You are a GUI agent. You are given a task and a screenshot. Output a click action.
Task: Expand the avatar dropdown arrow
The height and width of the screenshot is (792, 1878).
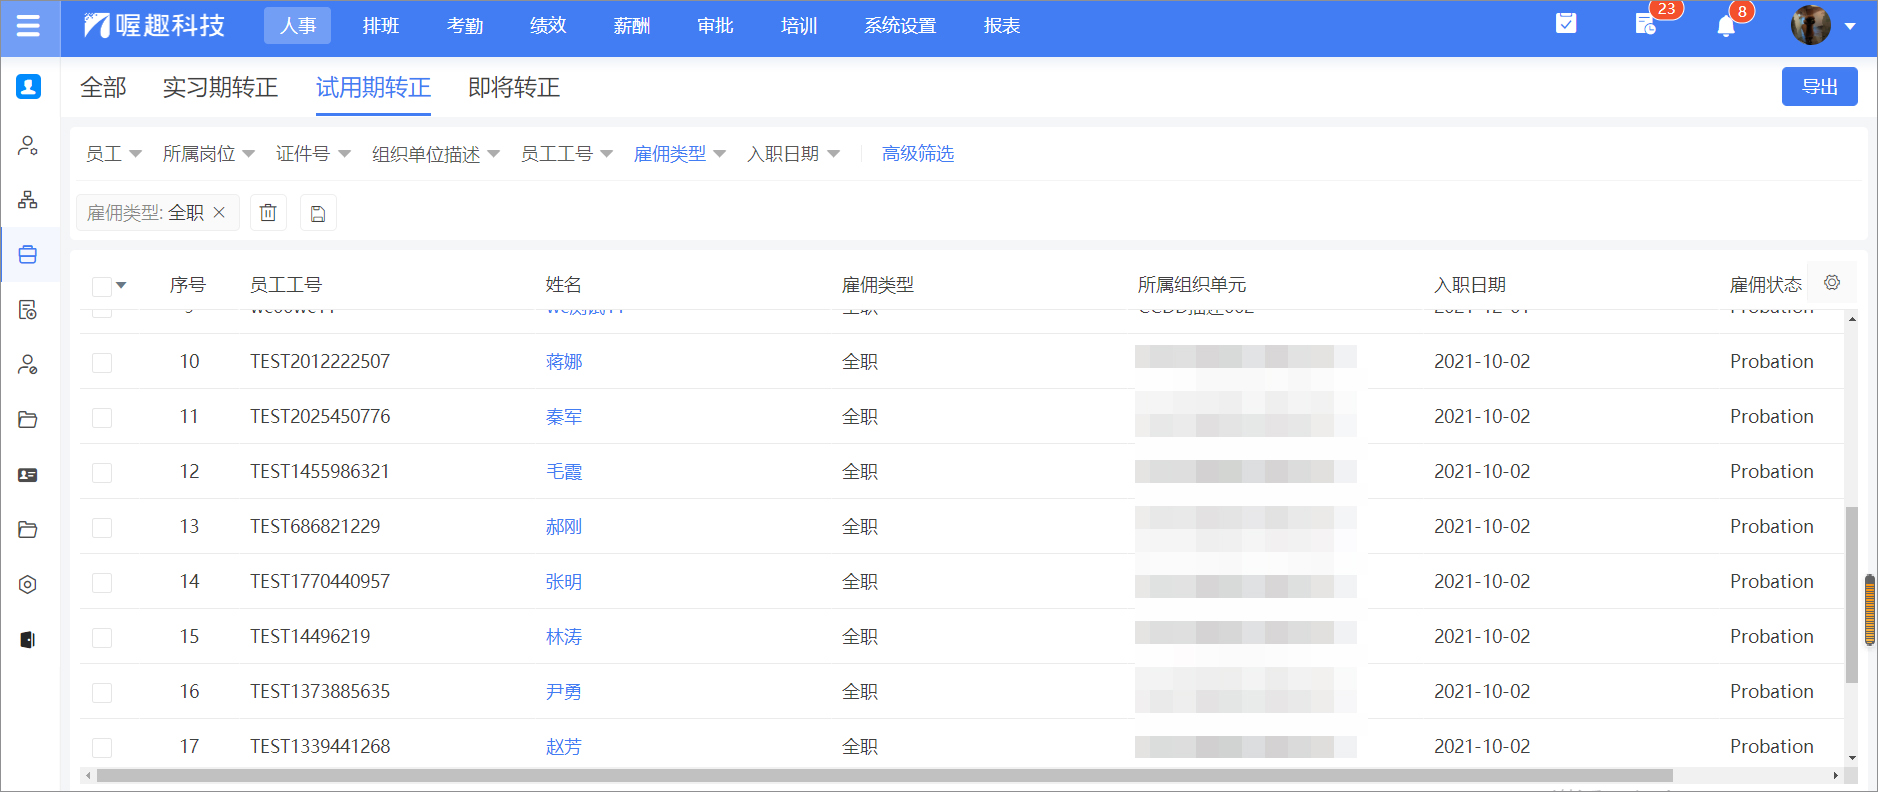pyautogui.click(x=1850, y=27)
